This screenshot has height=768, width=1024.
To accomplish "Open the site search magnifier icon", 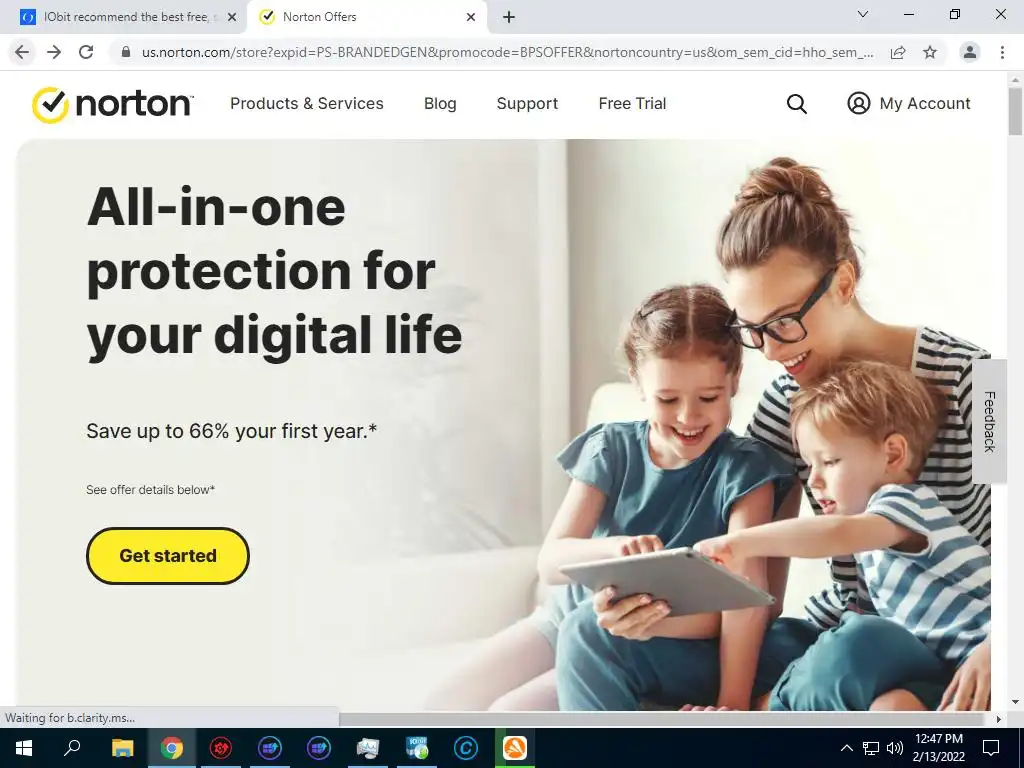I will point(796,104).
